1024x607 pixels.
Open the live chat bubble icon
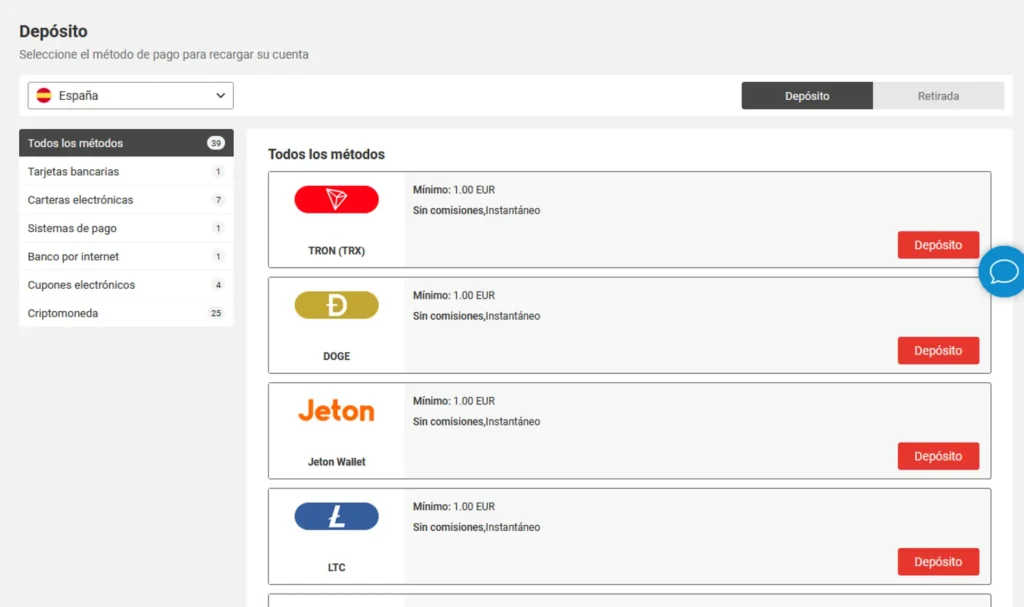[x=1003, y=271]
